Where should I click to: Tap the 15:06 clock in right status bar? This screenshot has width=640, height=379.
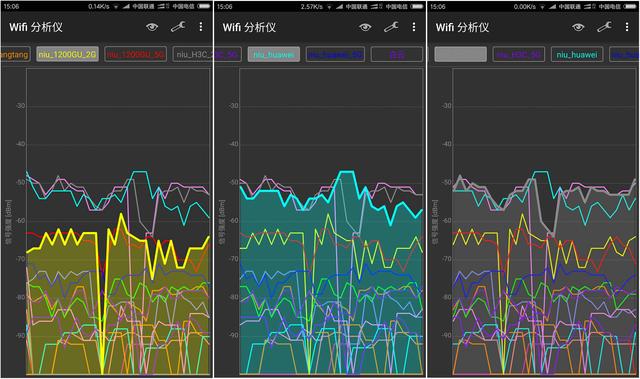click(438, 7)
